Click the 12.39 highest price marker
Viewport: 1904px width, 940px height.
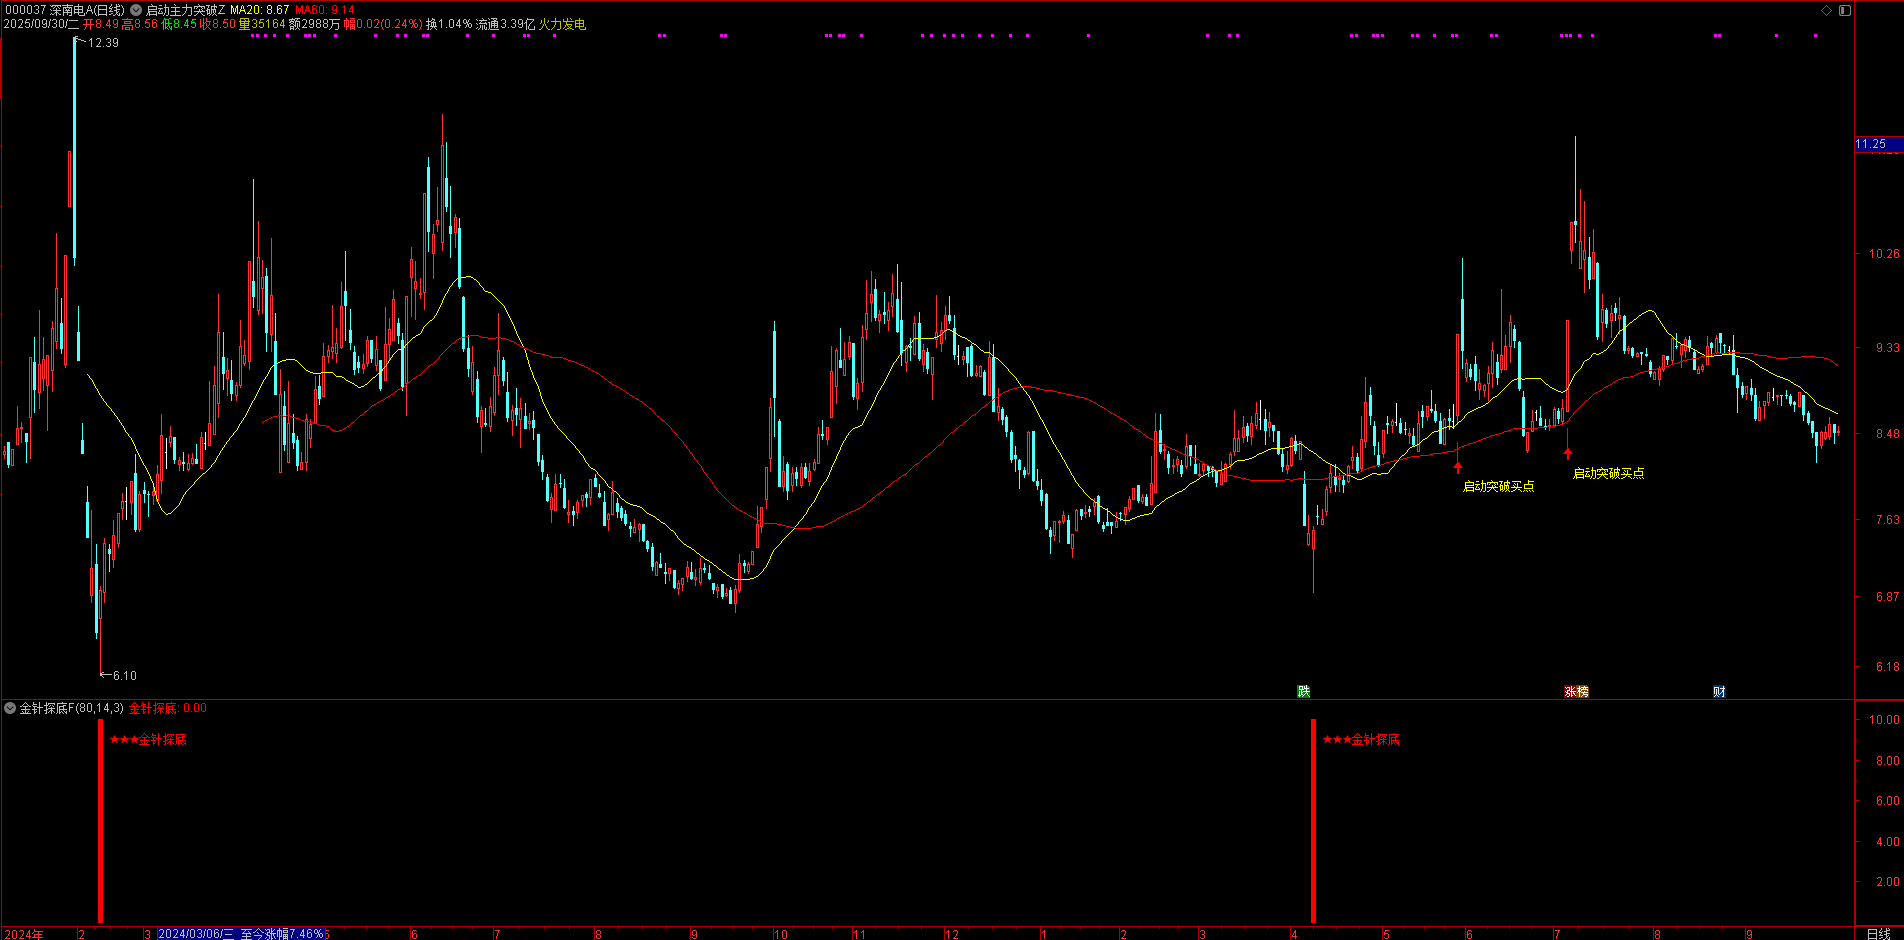point(102,43)
